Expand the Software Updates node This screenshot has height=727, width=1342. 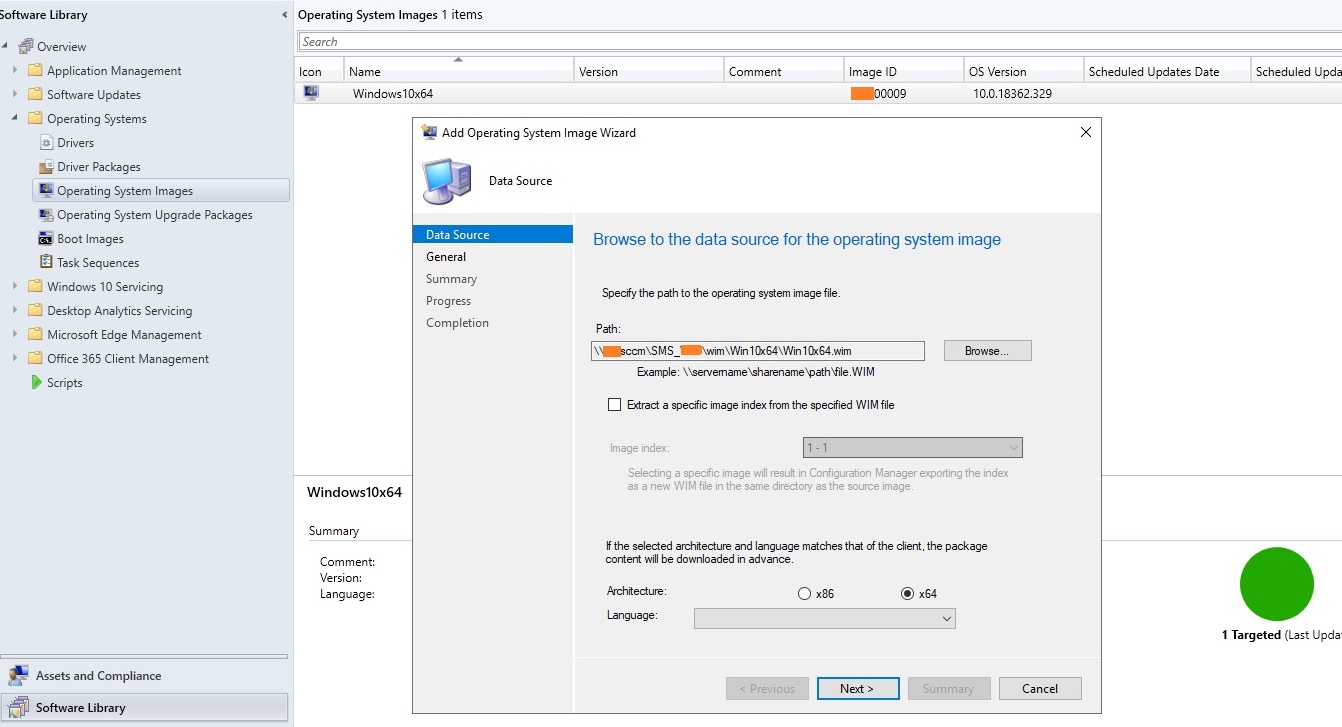pos(15,95)
